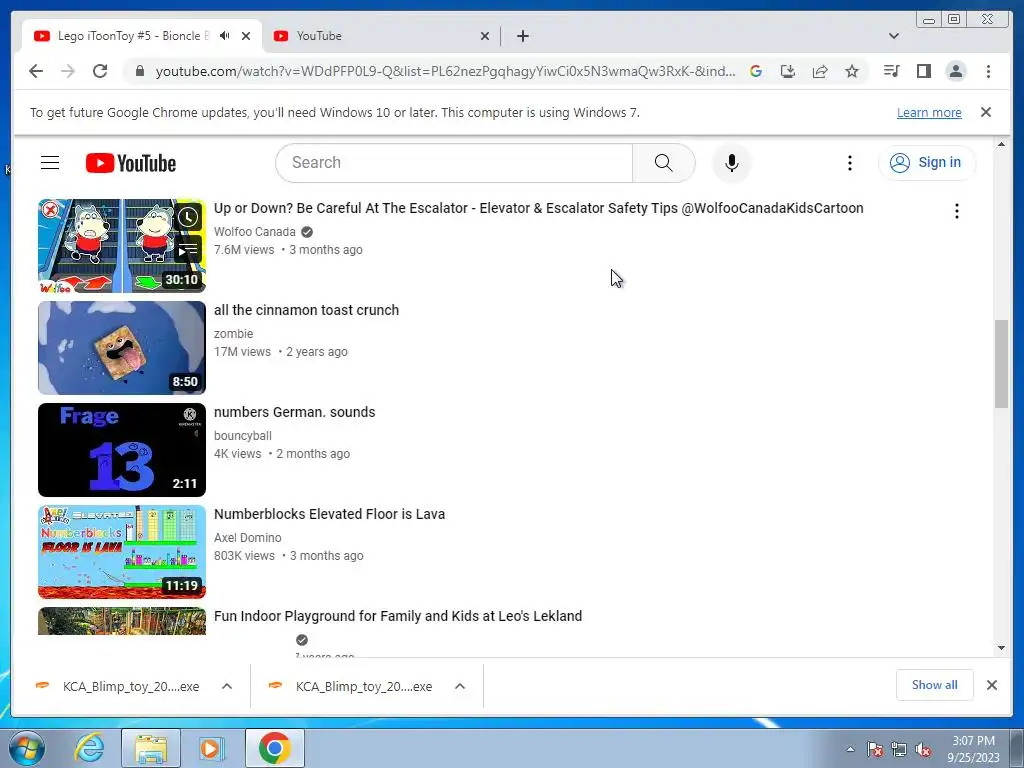Open the YouTube hamburger guide menu
This screenshot has width=1024, height=768.
[50, 163]
